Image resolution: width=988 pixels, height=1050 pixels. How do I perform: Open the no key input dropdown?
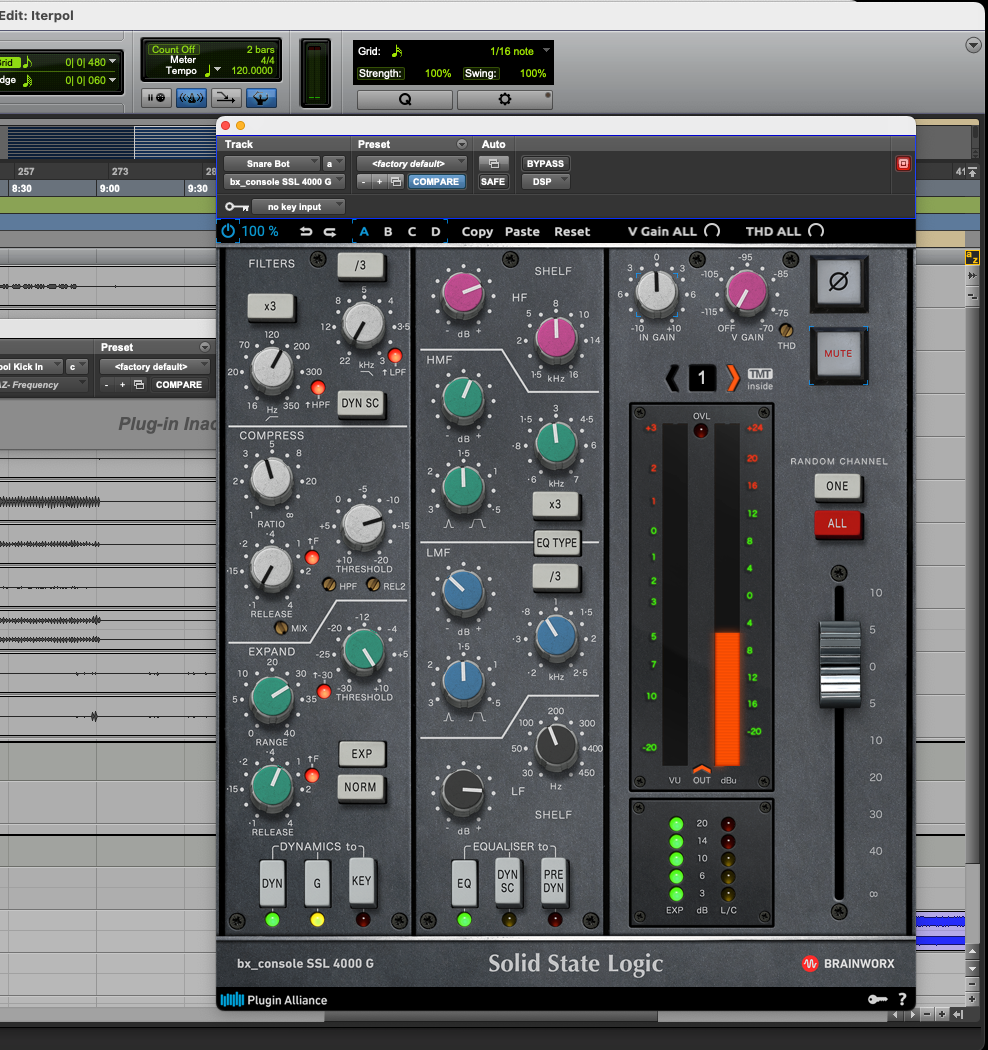(x=299, y=207)
